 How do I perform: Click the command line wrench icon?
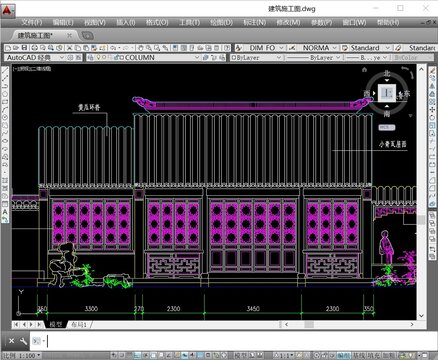[23, 341]
